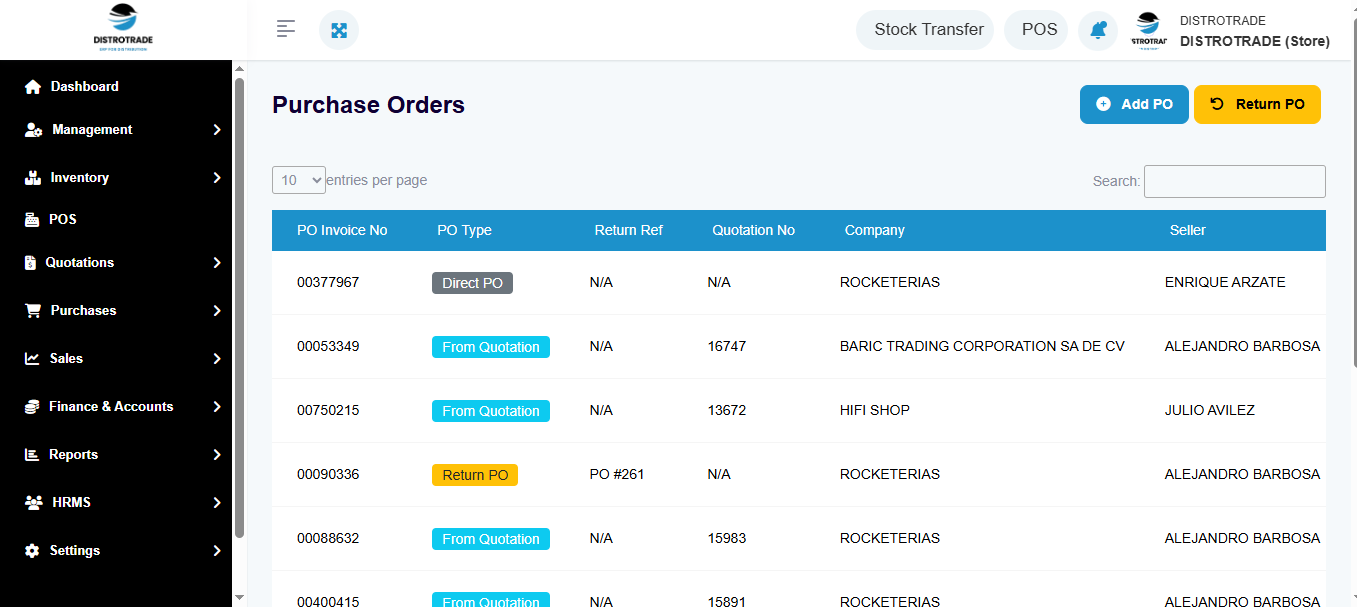Sort by Return Ref column header

click(628, 230)
